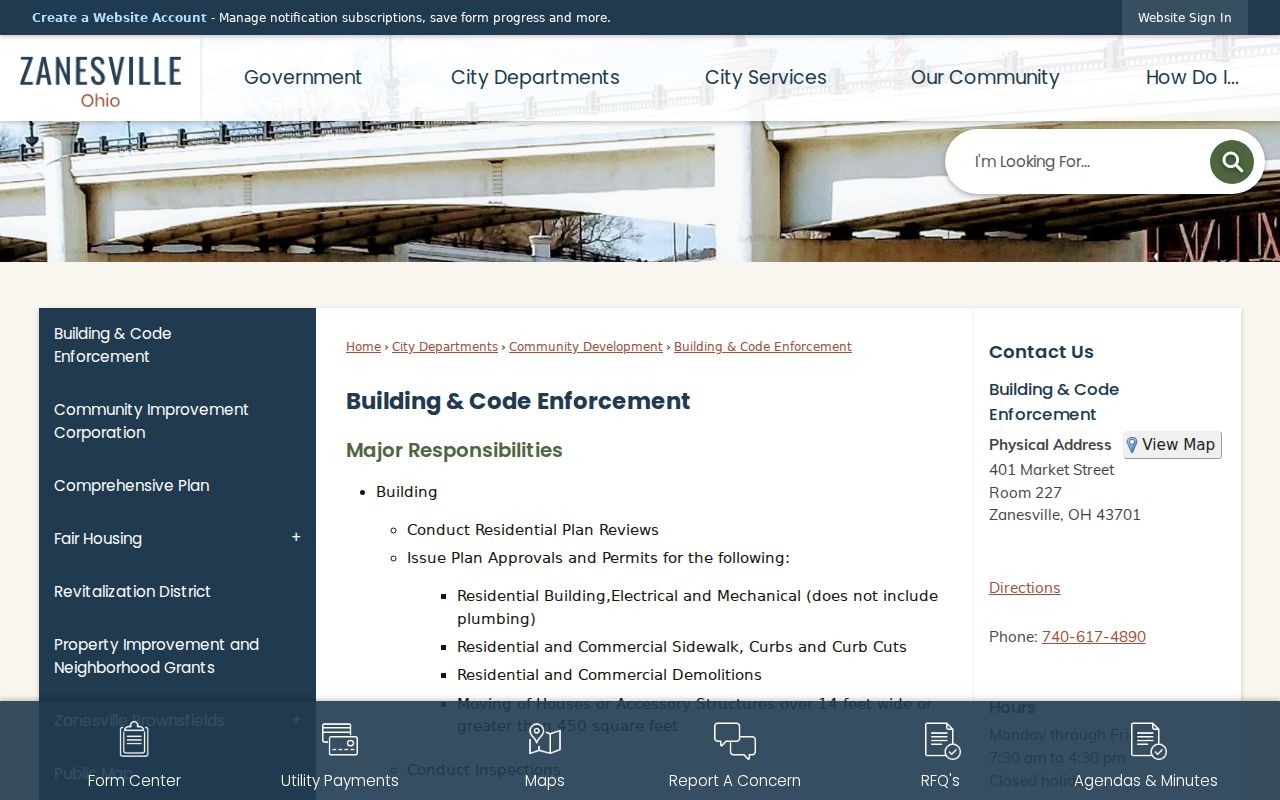Open the City Departments menu
The height and width of the screenshot is (800, 1280).
535,78
